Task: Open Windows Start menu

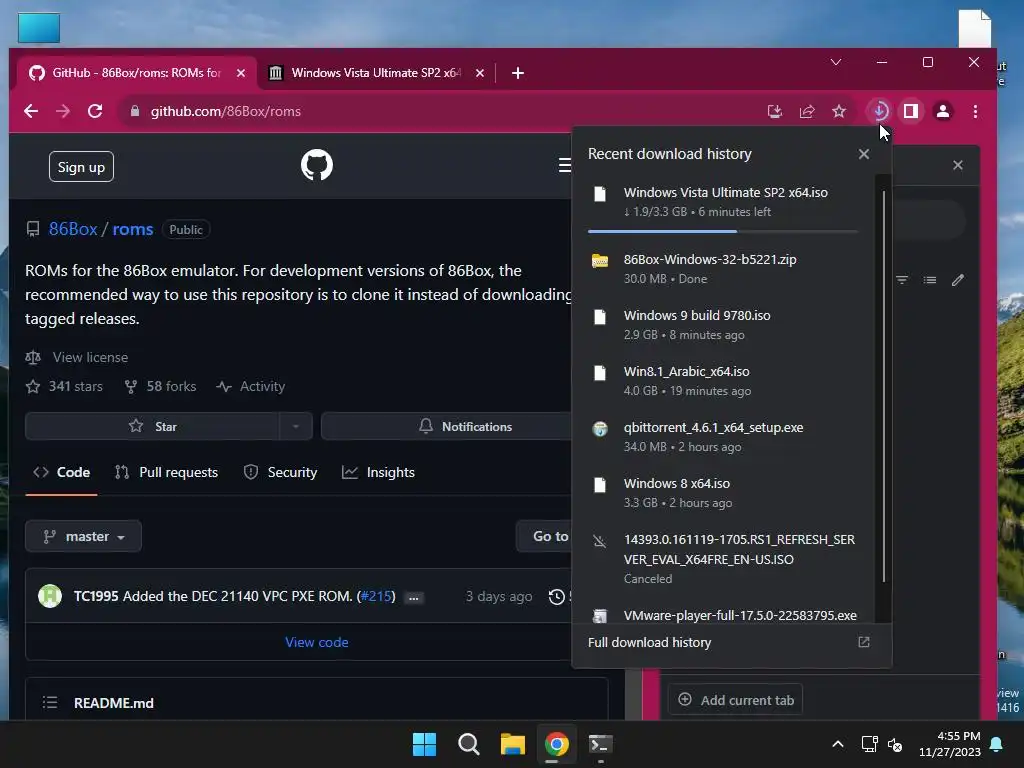Action: pyautogui.click(x=424, y=744)
